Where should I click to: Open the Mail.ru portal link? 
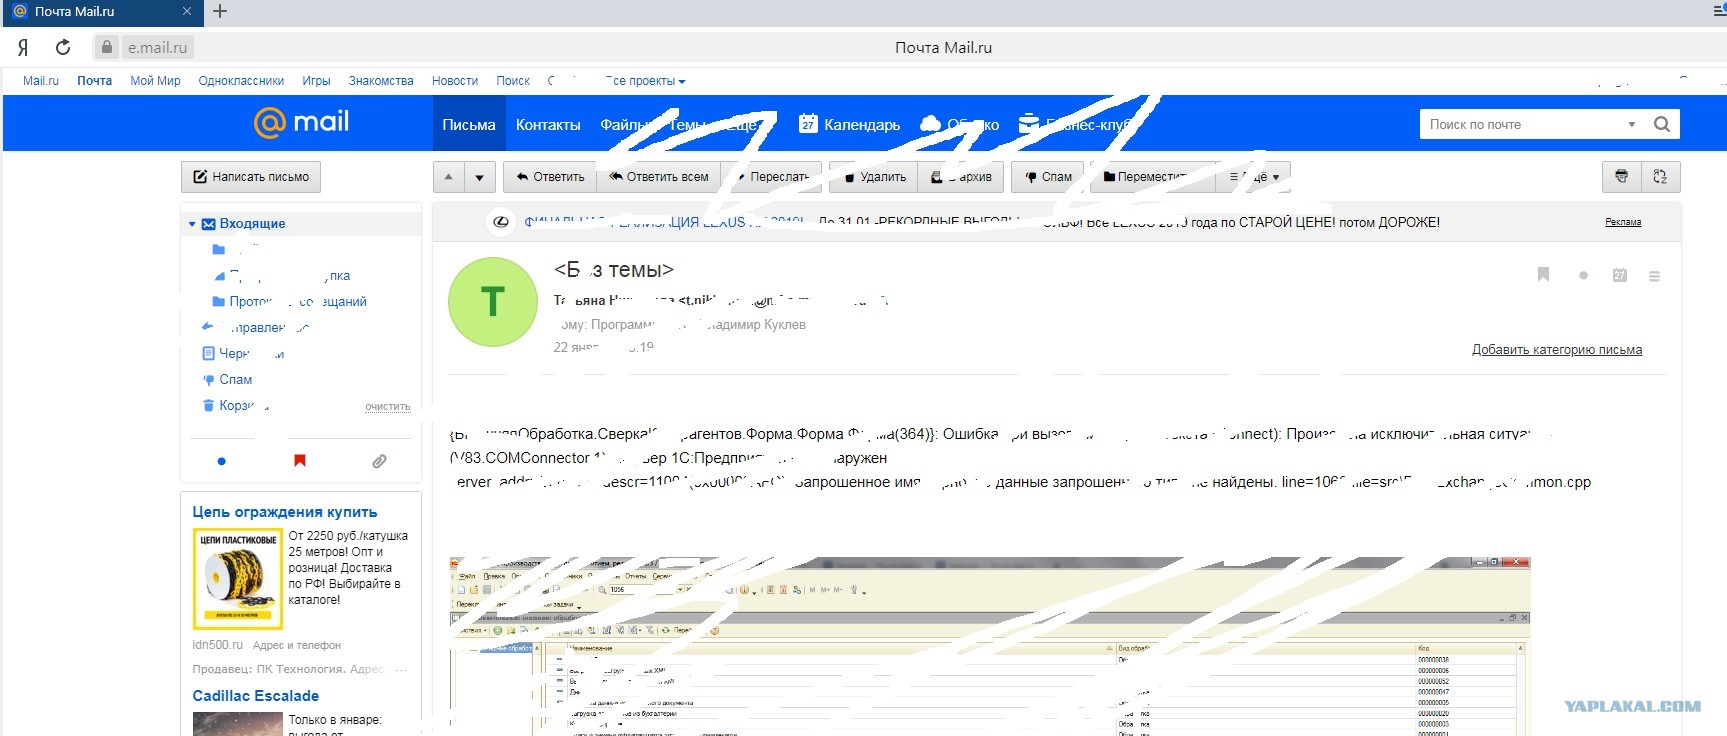[41, 81]
